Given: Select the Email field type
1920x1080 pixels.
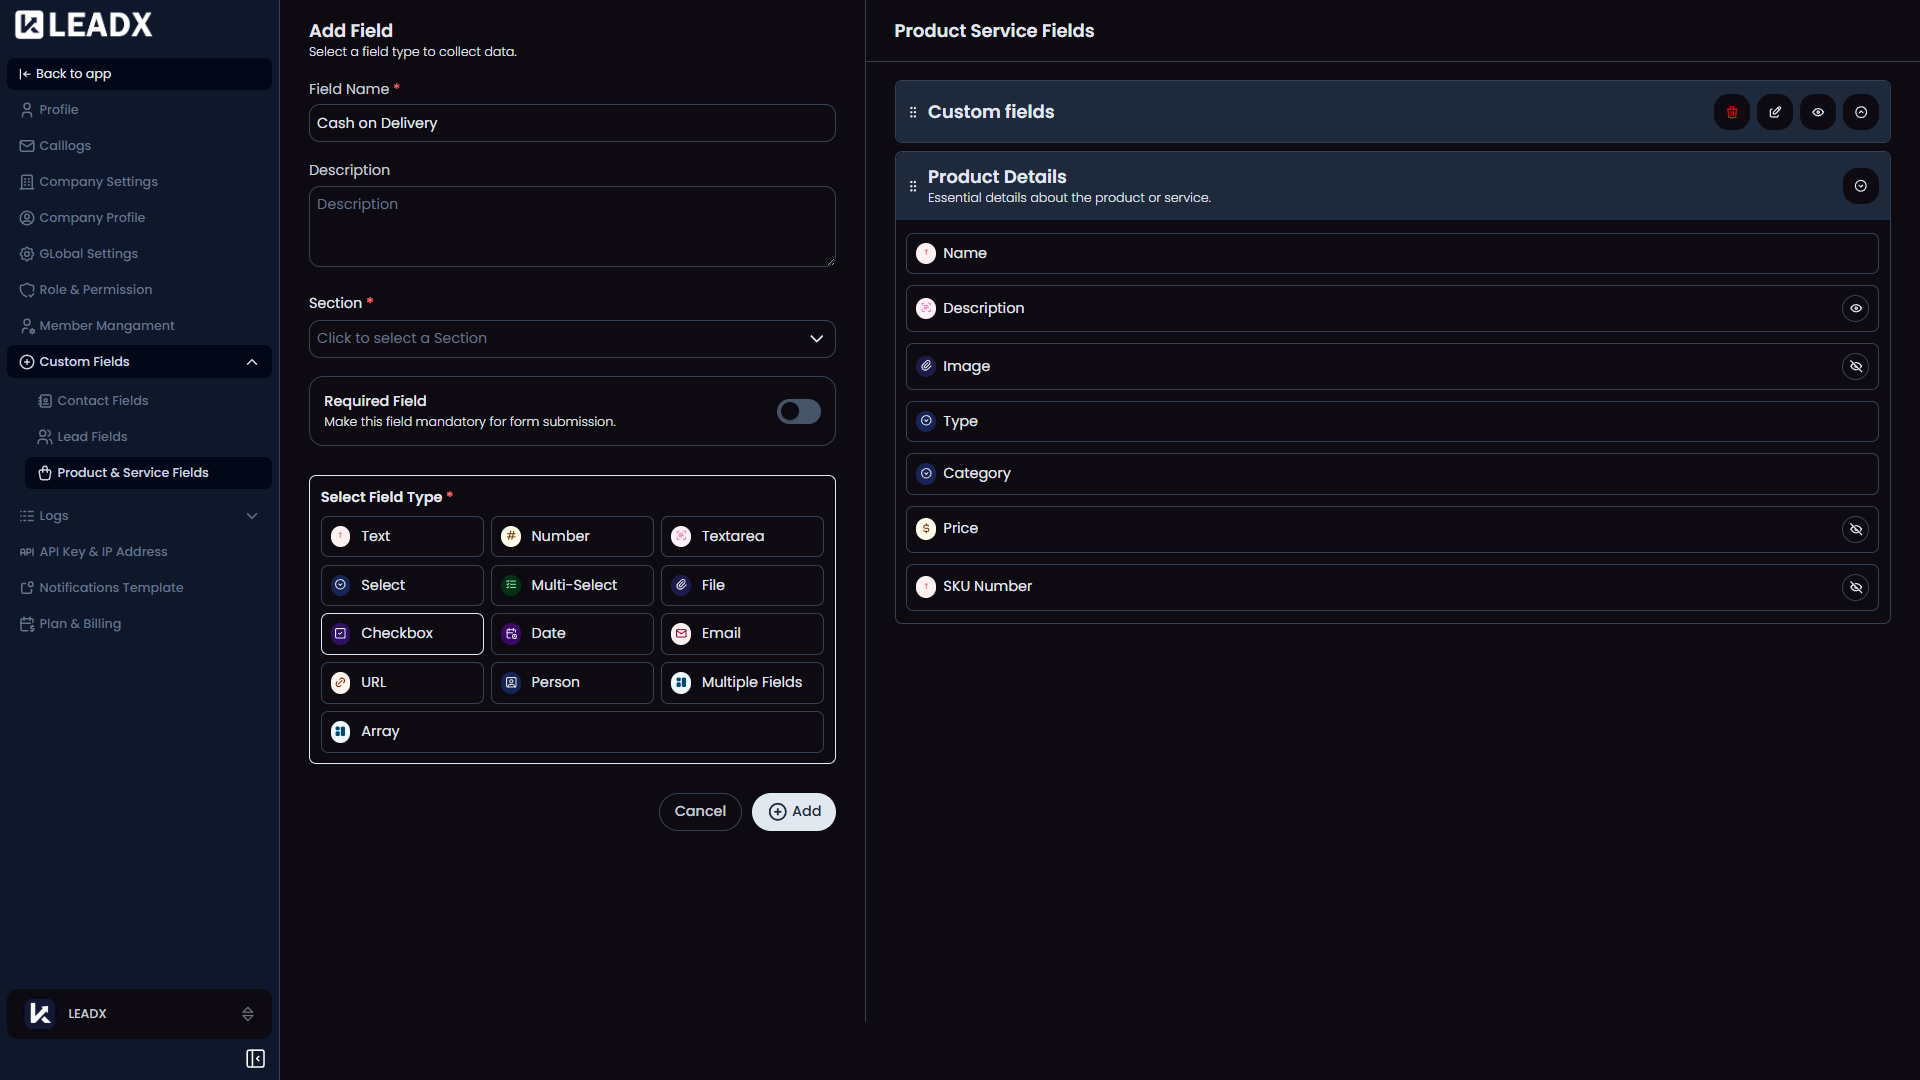Looking at the screenshot, I should pyautogui.click(x=741, y=633).
